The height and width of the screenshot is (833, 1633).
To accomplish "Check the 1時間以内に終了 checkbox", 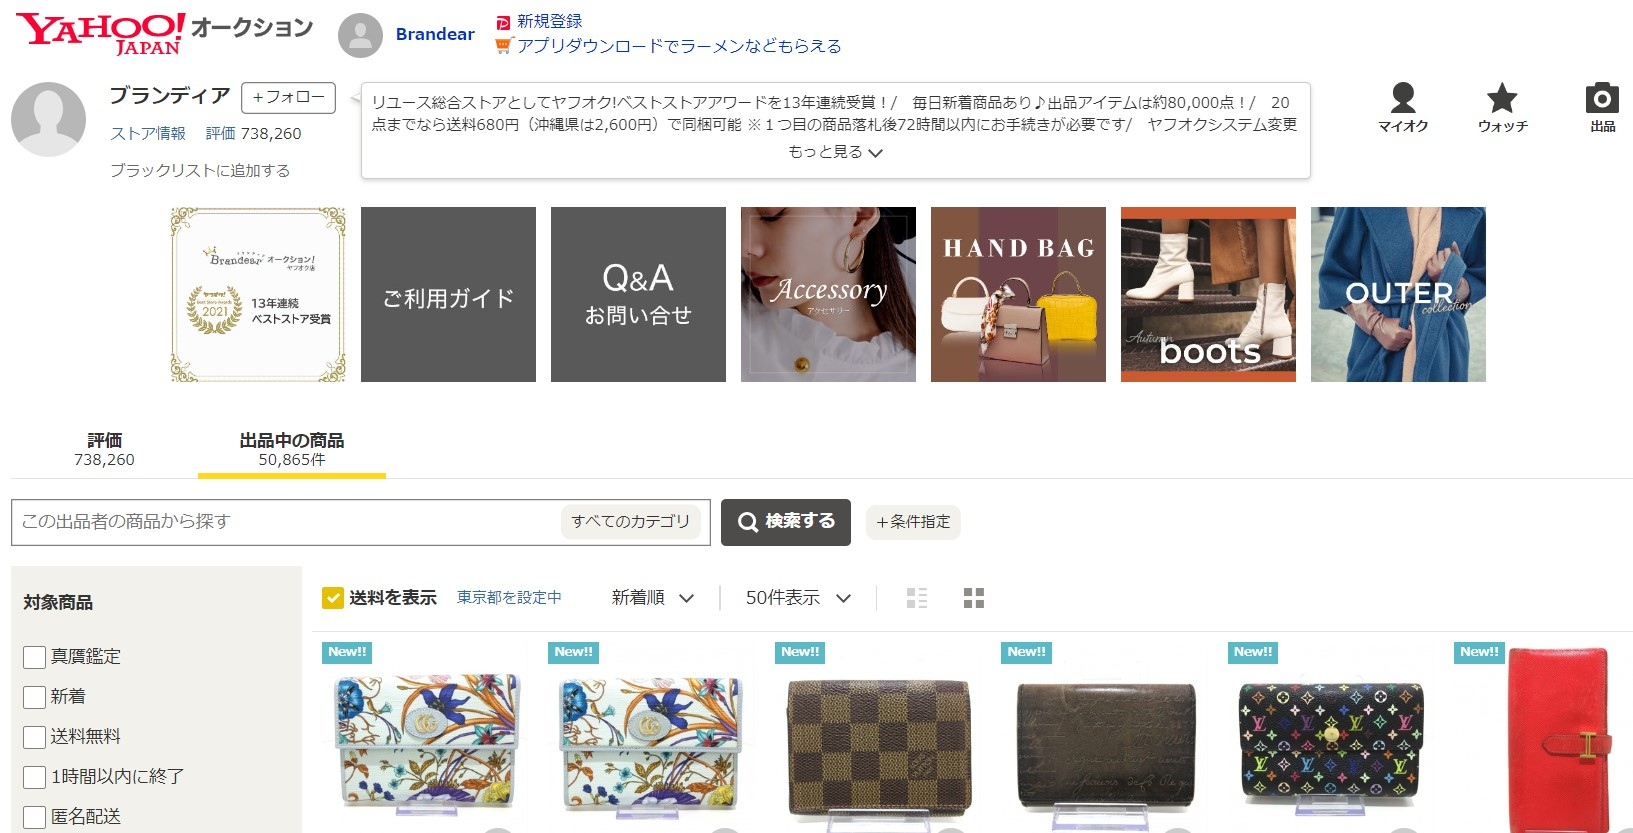I will (34, 777).
